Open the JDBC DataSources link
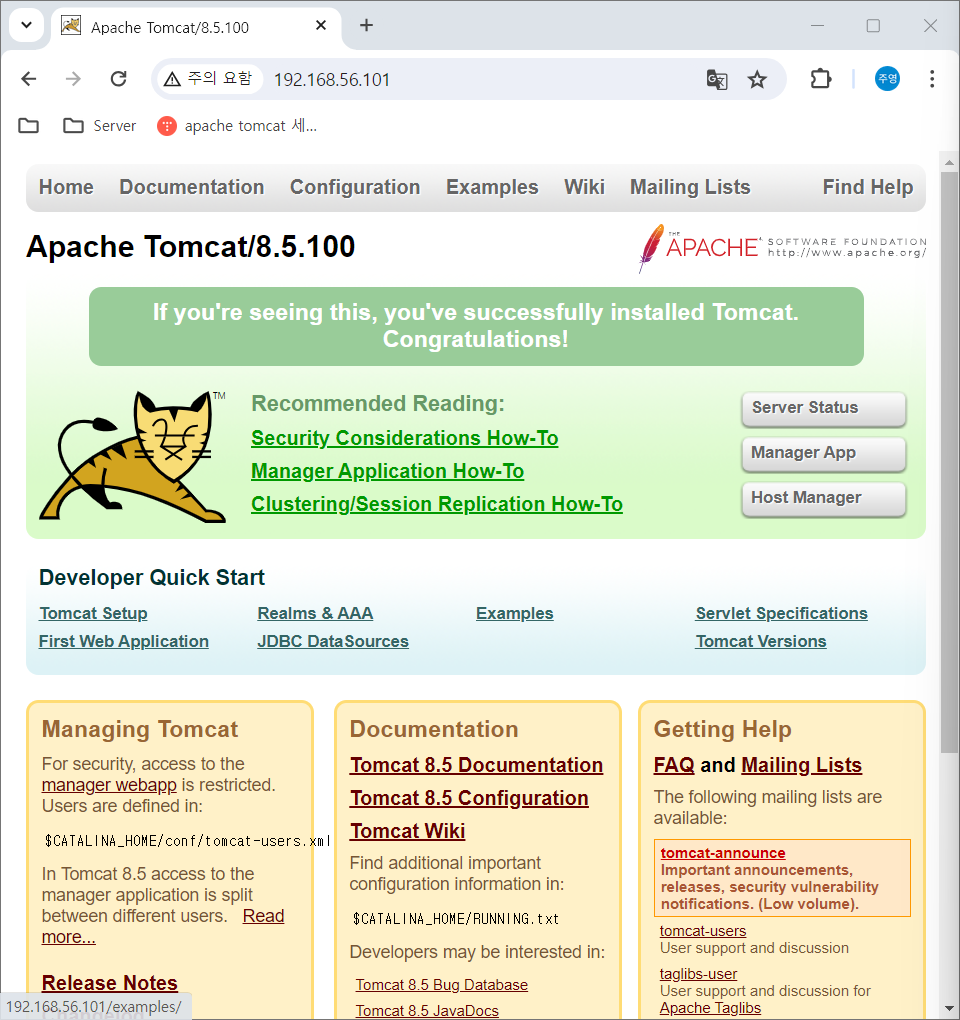Viewport: 960px width, 1020px height. coord(333,641)
